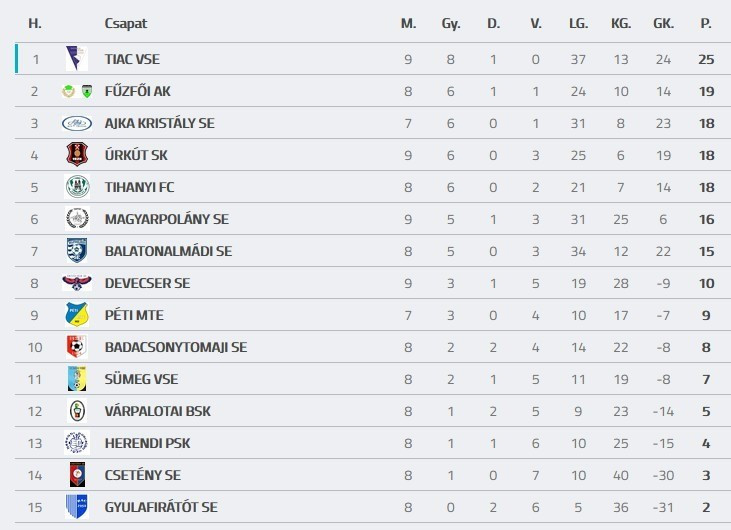Click the Tihanyi FC club logo
The image size is (731, 530).
pyautogui.click(x=76, y=187)
